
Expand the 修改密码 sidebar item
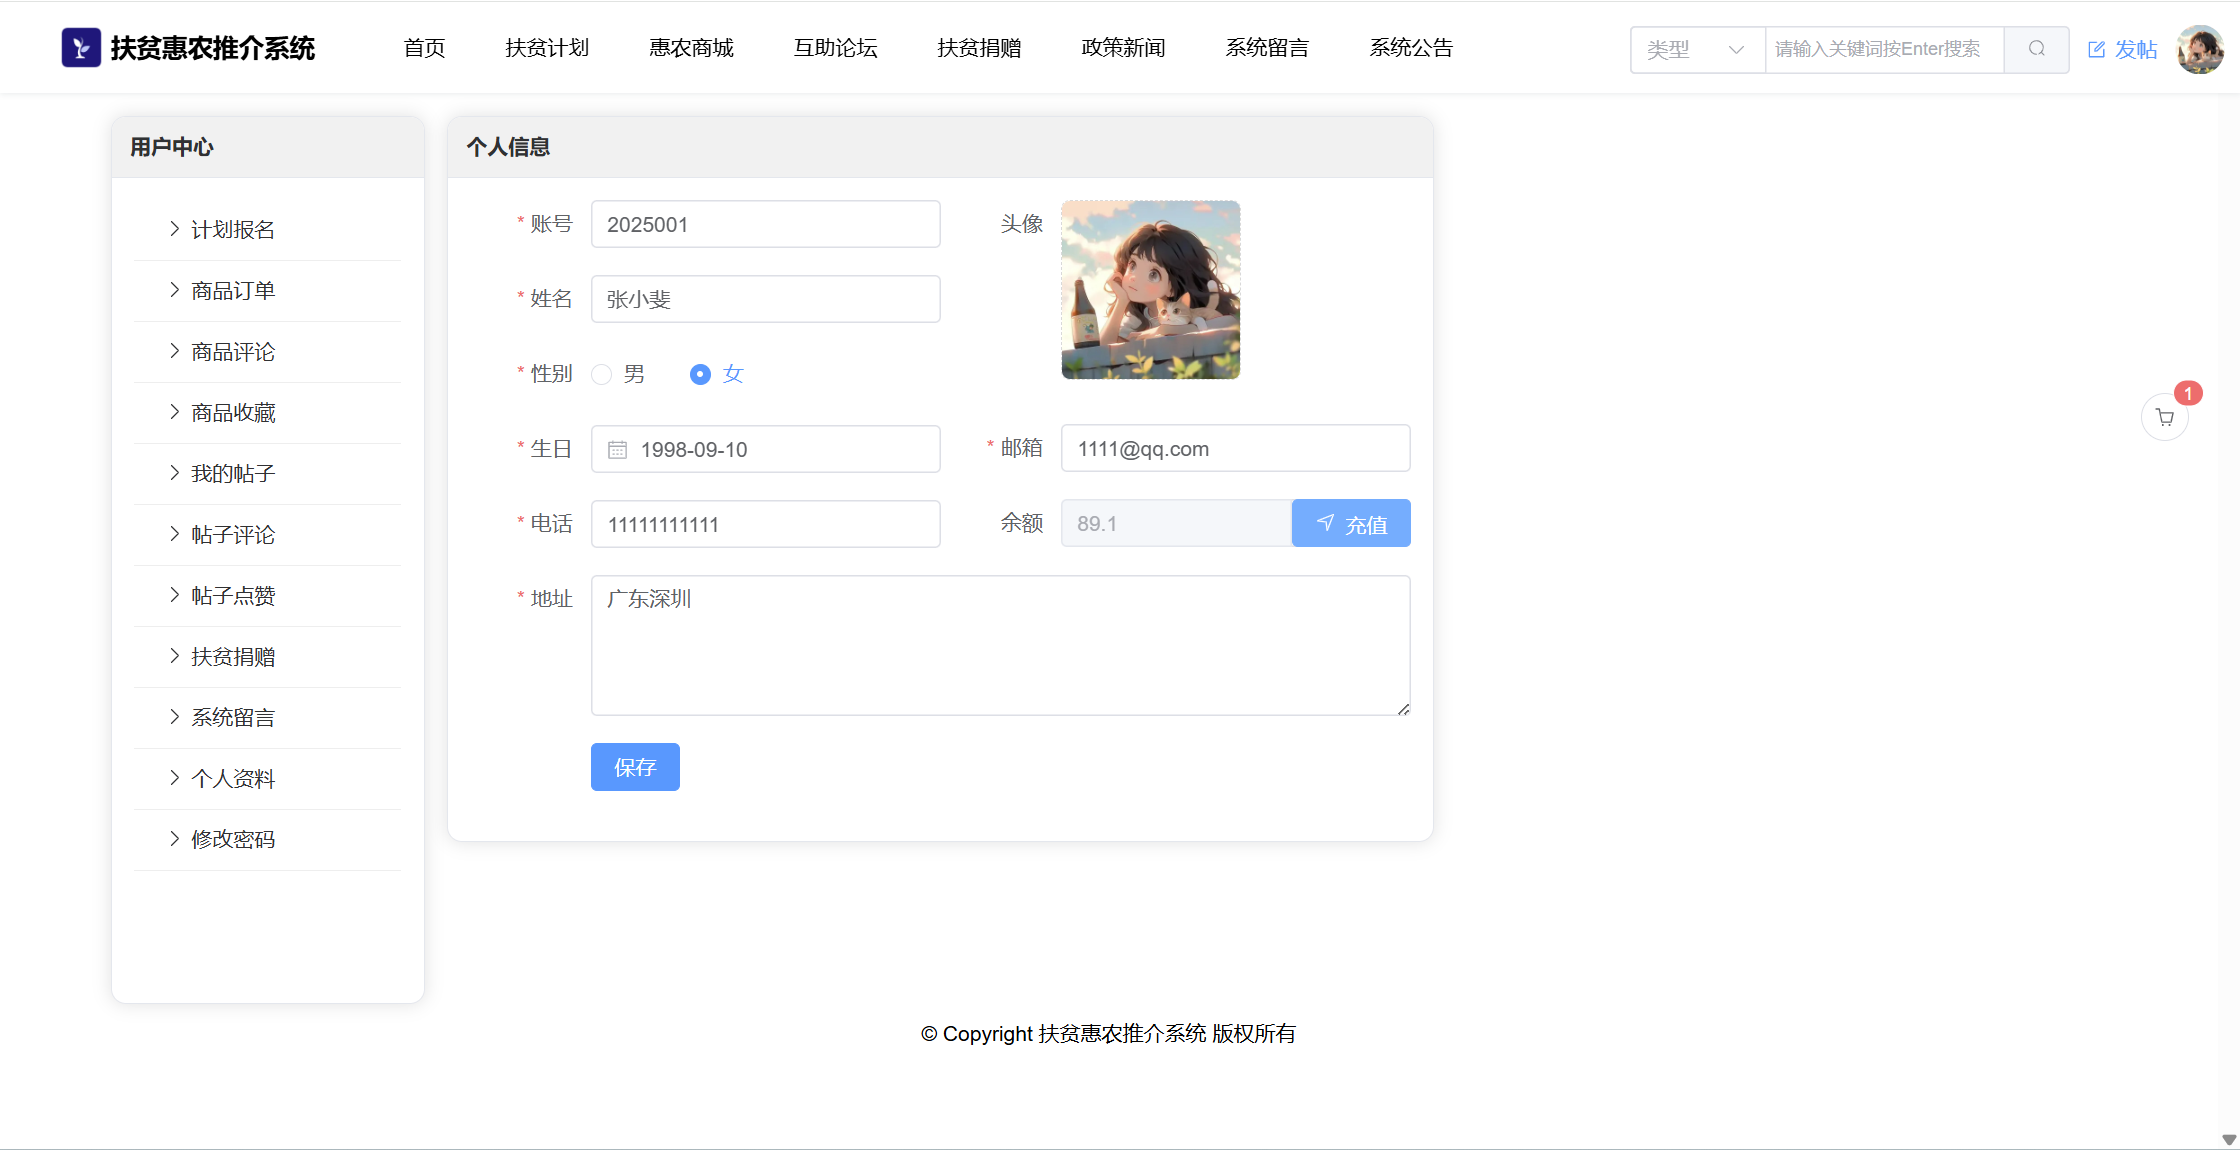pos(232,840)
